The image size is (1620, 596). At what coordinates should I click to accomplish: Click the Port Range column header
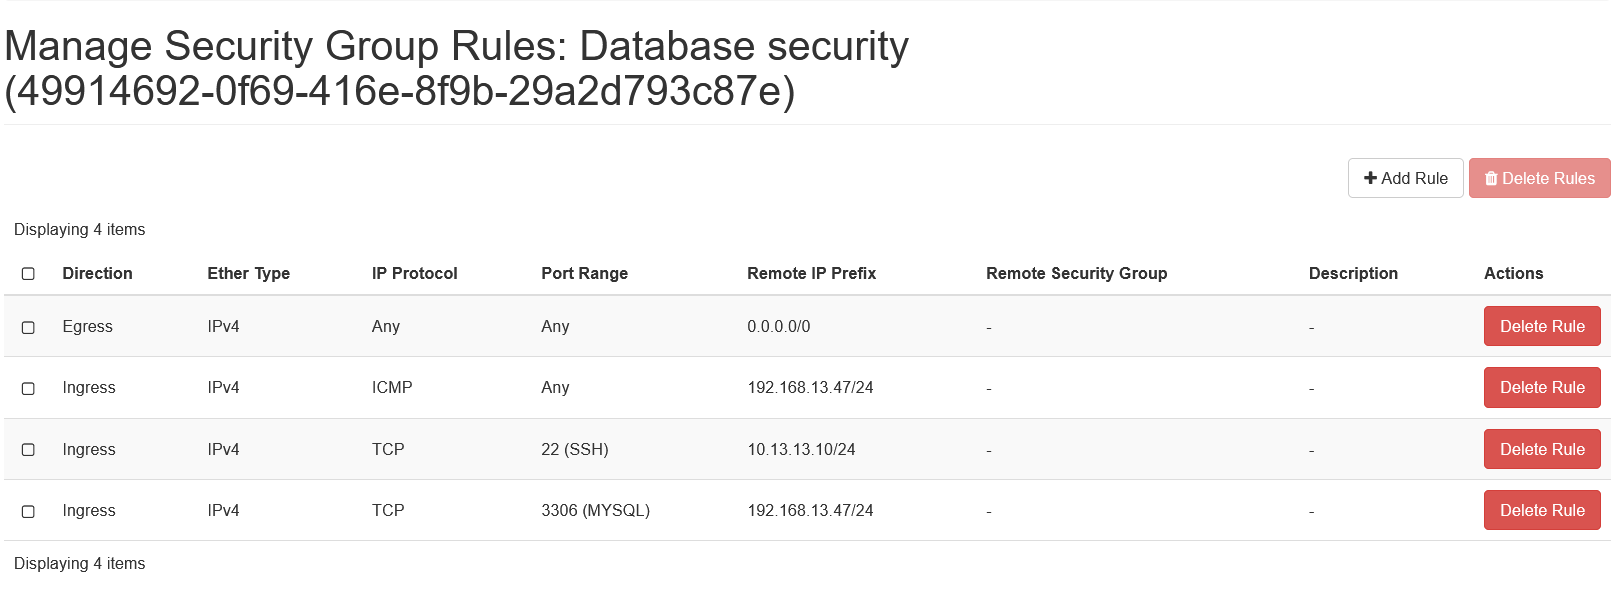[x=584, y=273]
